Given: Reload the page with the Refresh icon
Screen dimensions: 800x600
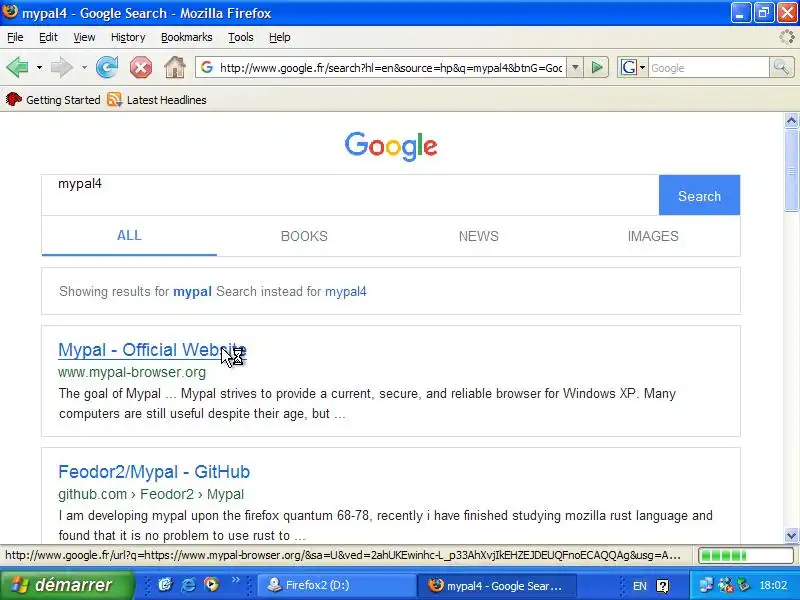Looking at the screenshot, I should point(107,67).
